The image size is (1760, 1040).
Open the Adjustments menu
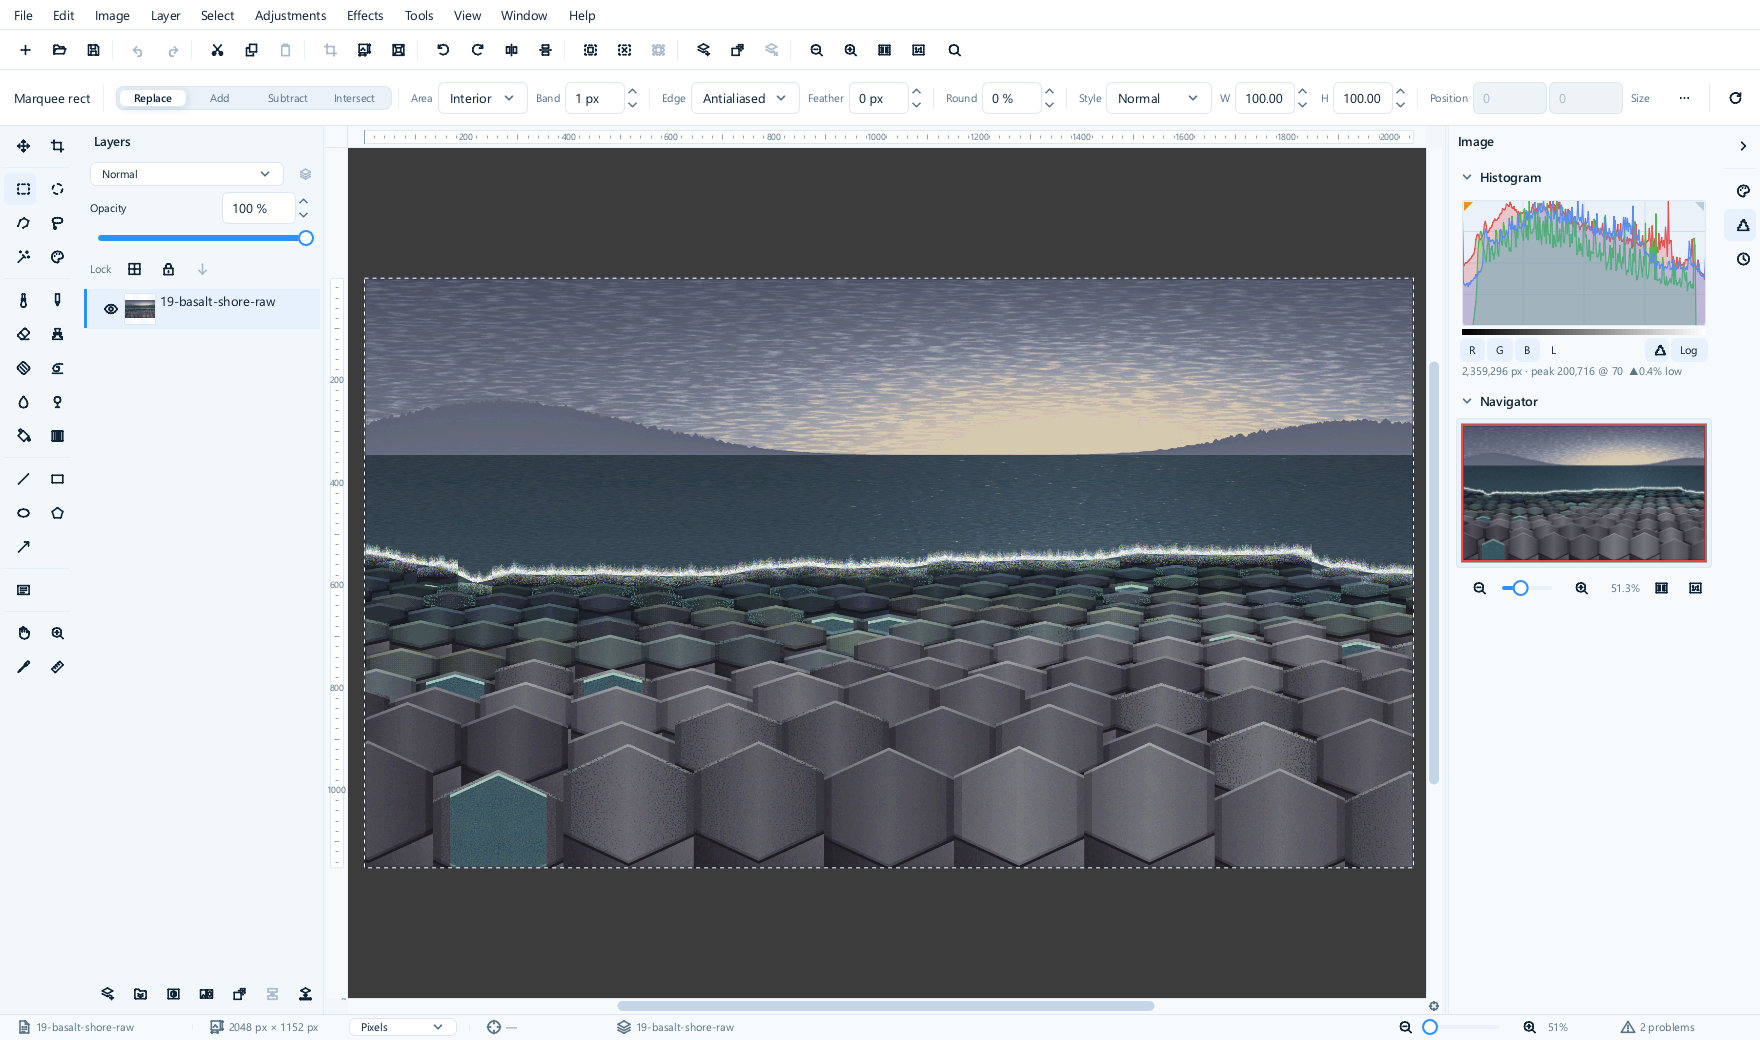click(290, 15)
